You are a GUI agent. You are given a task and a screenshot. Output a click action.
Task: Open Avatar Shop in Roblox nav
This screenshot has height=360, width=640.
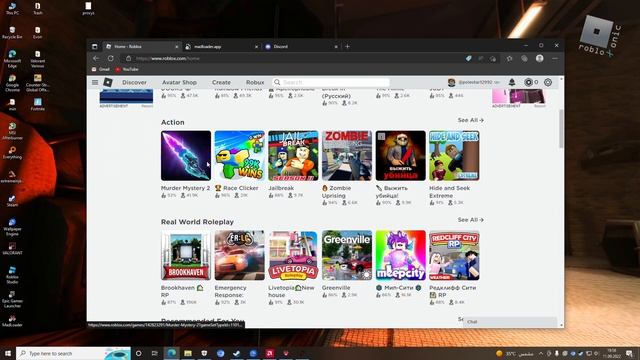(x=179, y=82)
